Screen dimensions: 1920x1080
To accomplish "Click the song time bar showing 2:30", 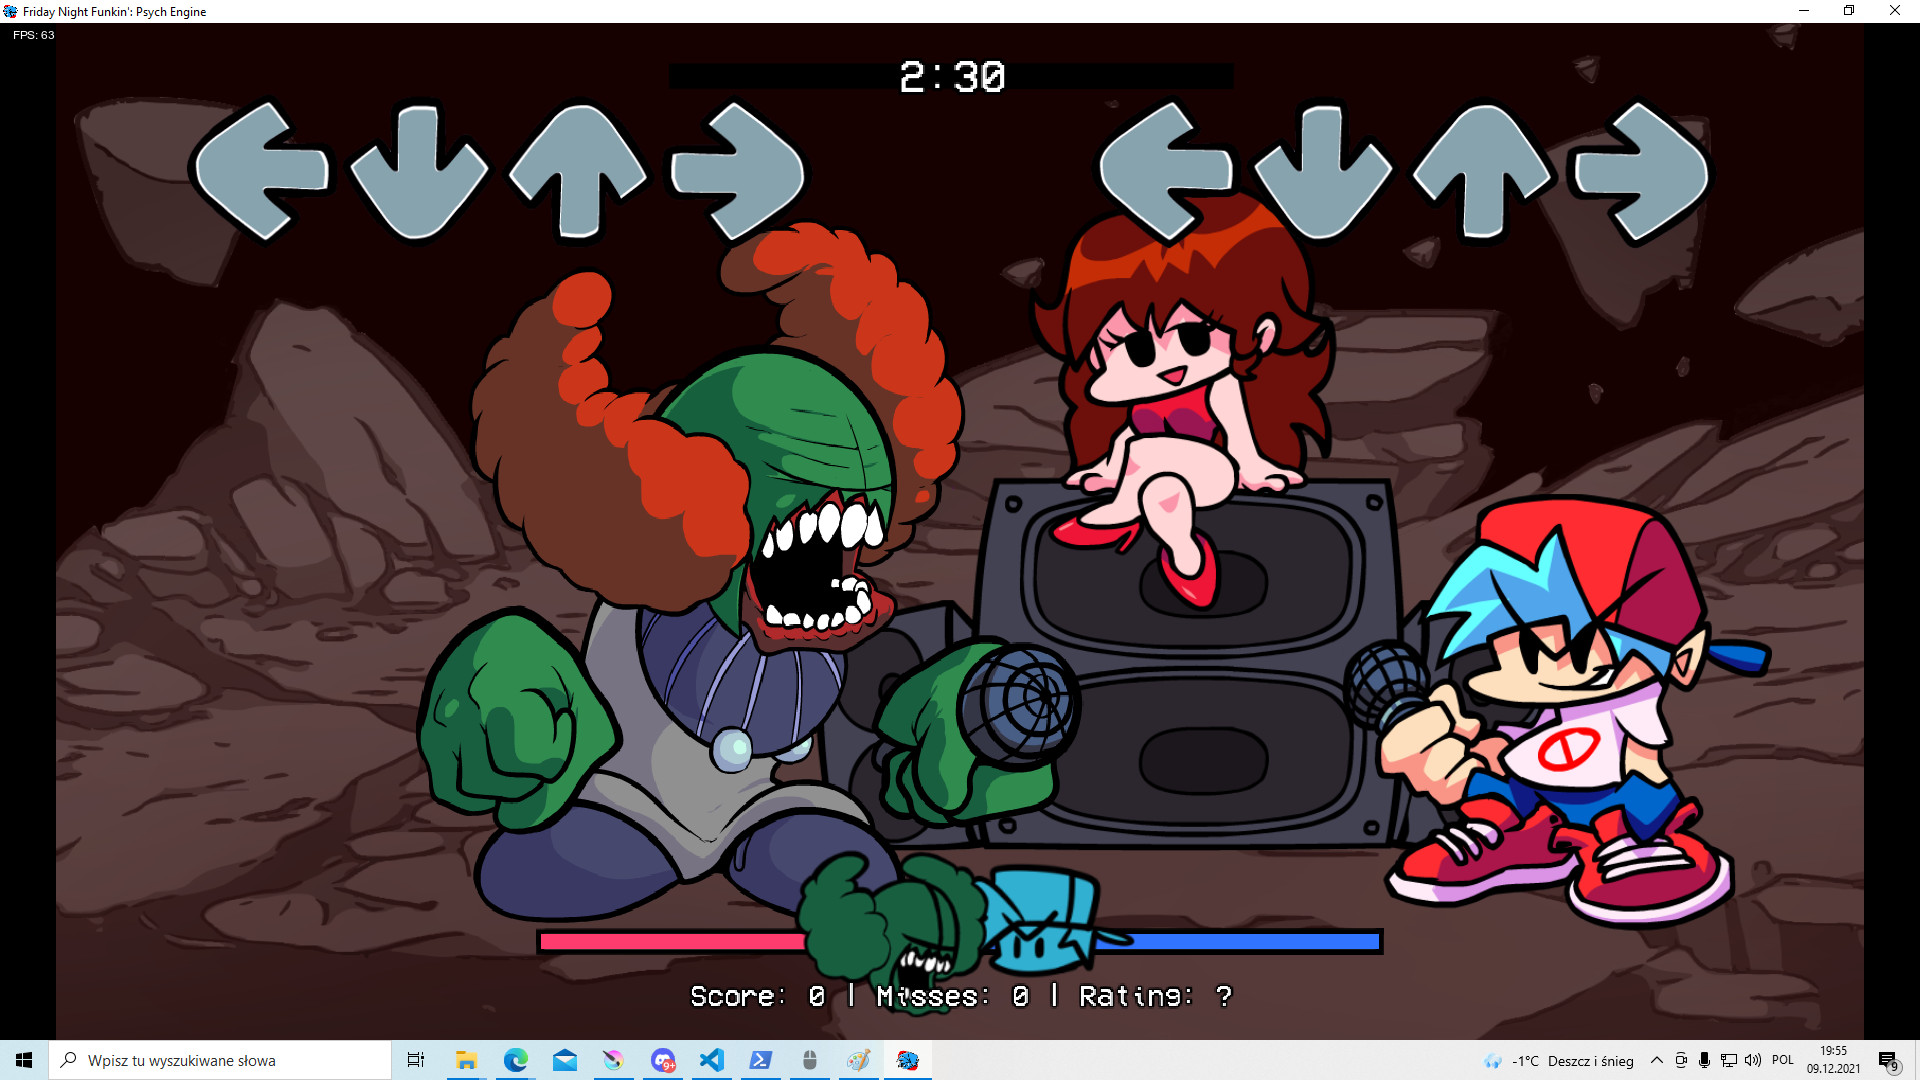I will (951, 76).
